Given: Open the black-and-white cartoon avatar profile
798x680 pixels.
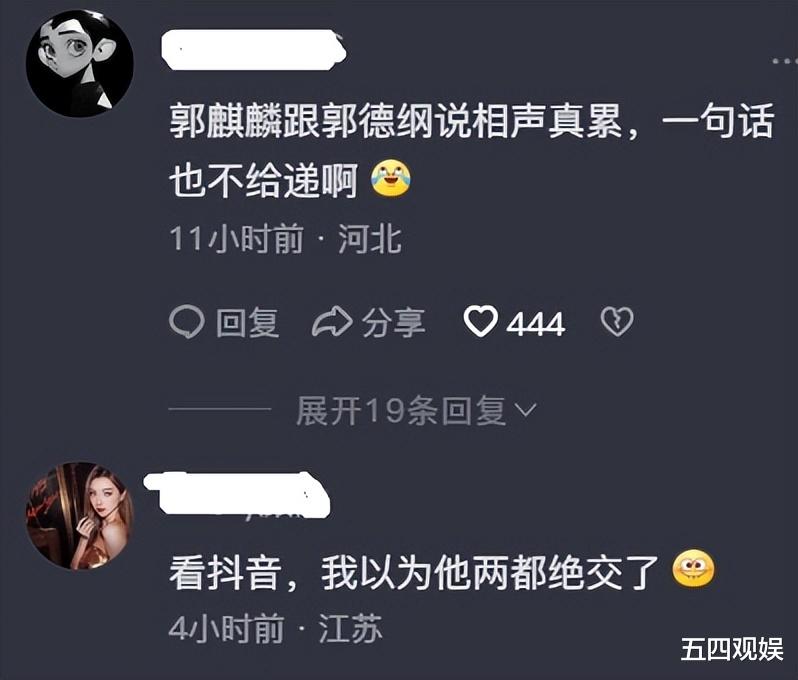Looking at the screenshot, I should coord(79,64).
